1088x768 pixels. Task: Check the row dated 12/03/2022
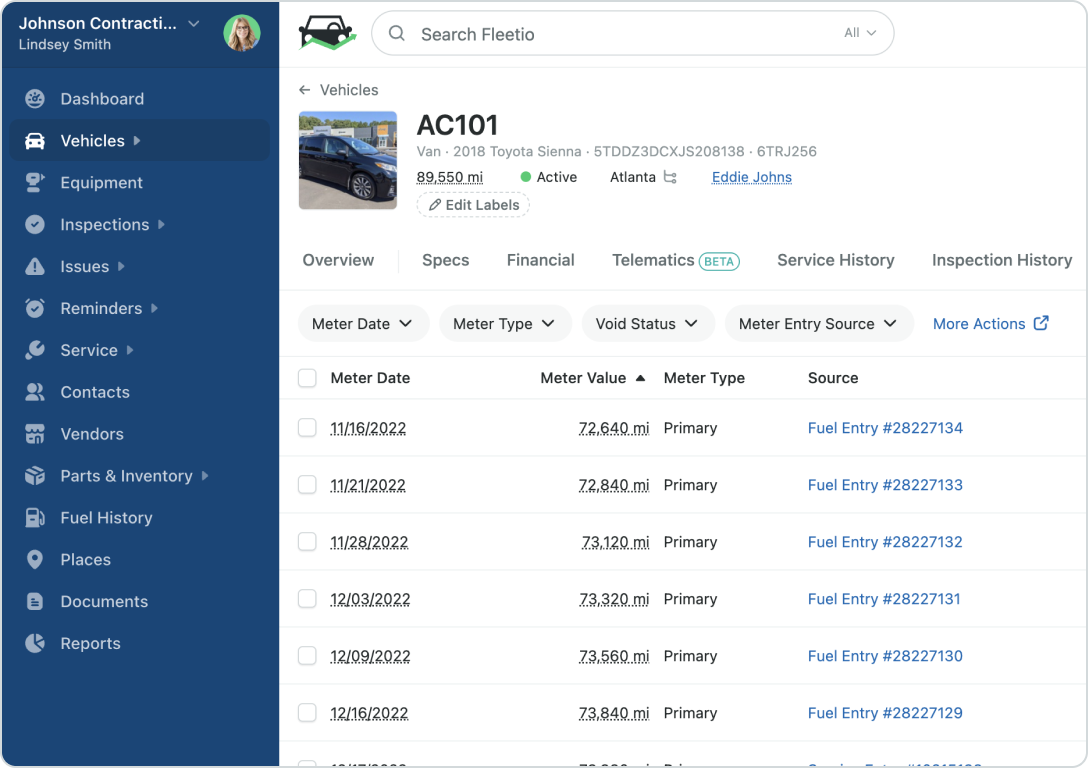[x=307, y=599]
